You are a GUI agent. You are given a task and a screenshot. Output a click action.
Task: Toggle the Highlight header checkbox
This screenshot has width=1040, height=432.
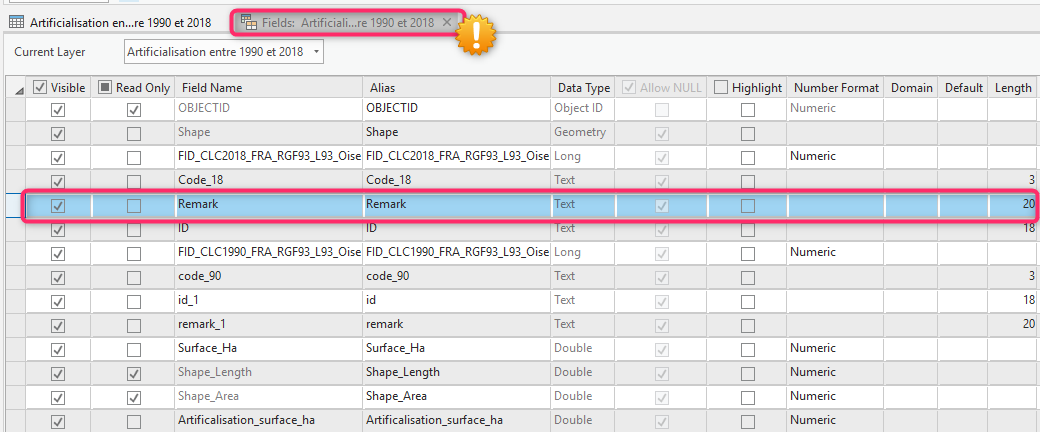pos(720,87)
